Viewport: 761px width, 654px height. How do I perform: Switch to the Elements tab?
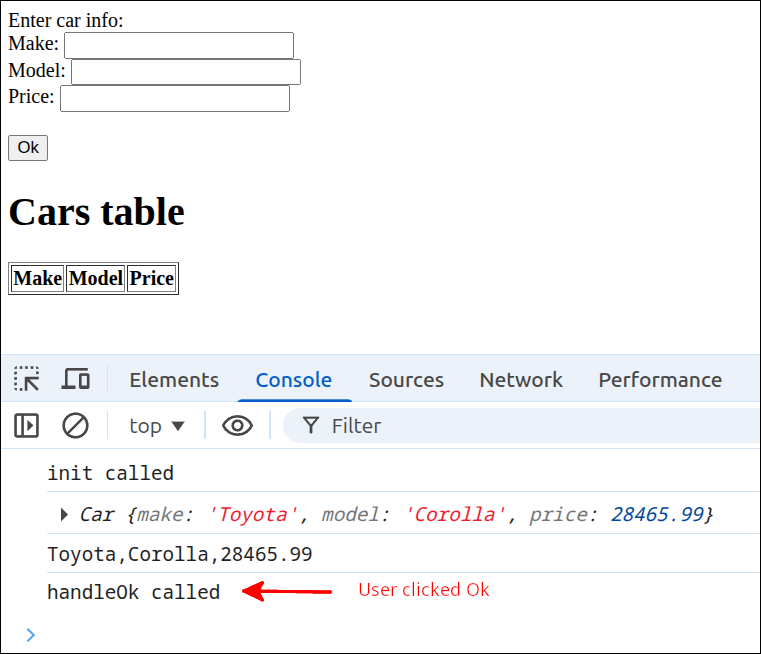coord(174,380)
